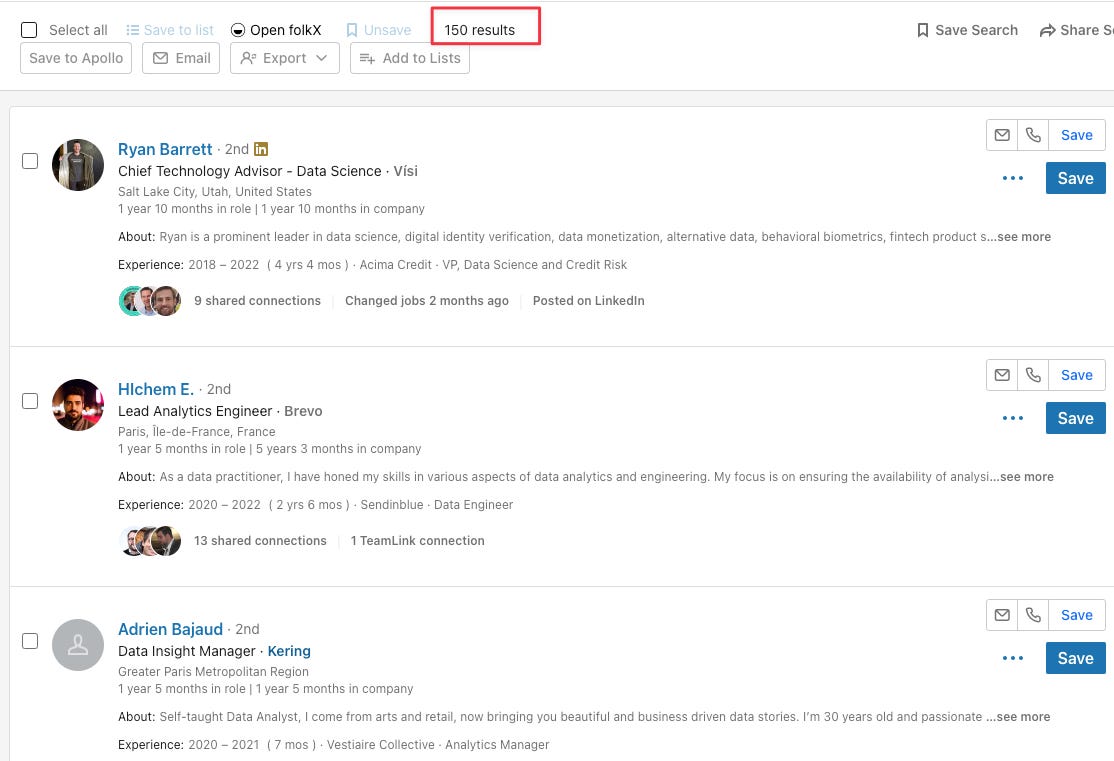1114x761 pixels.
Task: Click 9 shared connections link
Action: [x=258, y=301]
